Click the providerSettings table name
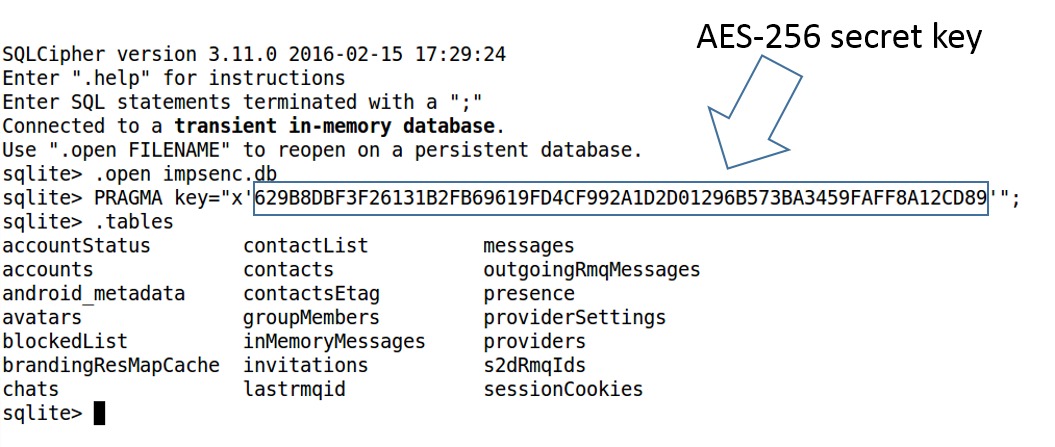This screenshot has height=447, width=1055. (x=574, y=318)
